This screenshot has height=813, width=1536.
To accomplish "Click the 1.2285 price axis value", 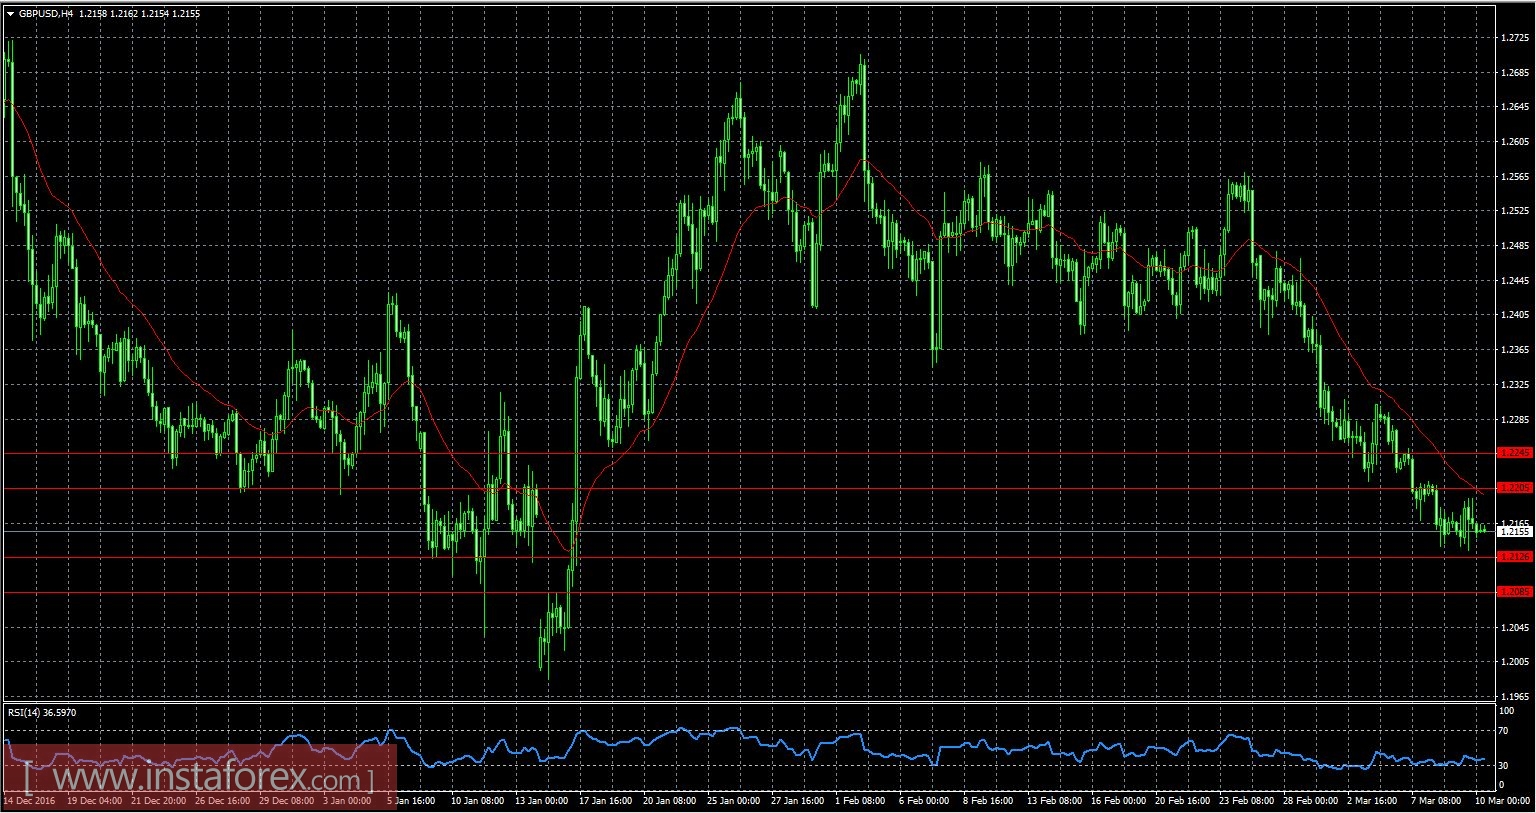I will point(1516,420).
